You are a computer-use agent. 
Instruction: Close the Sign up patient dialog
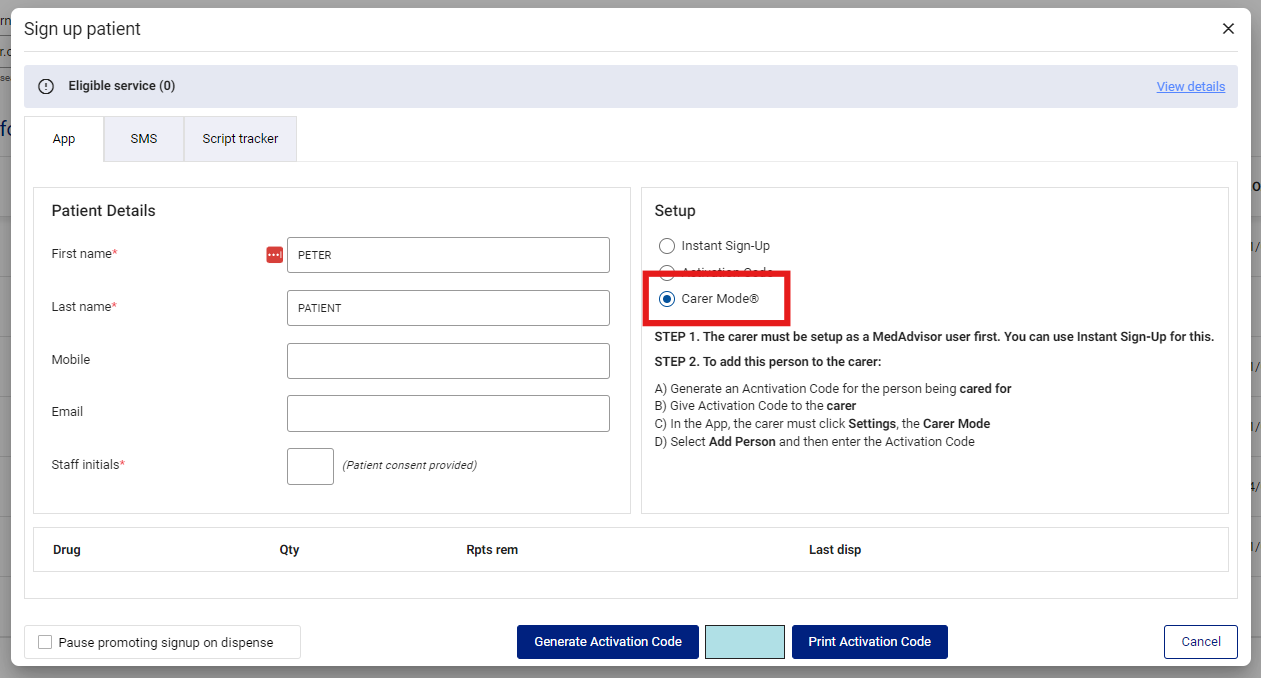(x=1228, y=29)
